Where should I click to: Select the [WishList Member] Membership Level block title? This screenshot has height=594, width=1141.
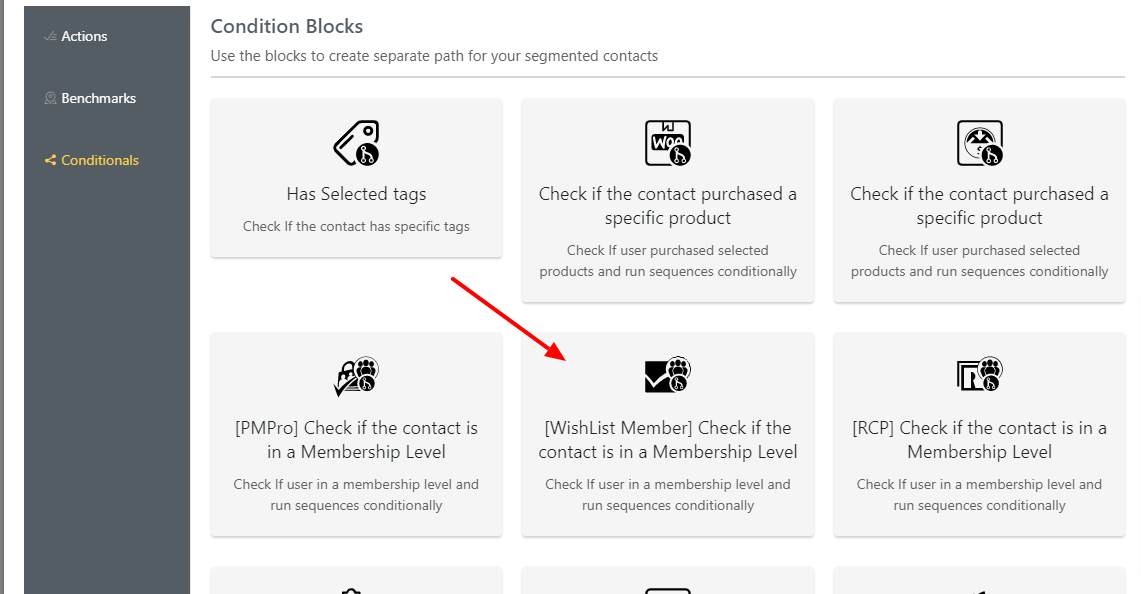tap(668, 440)
